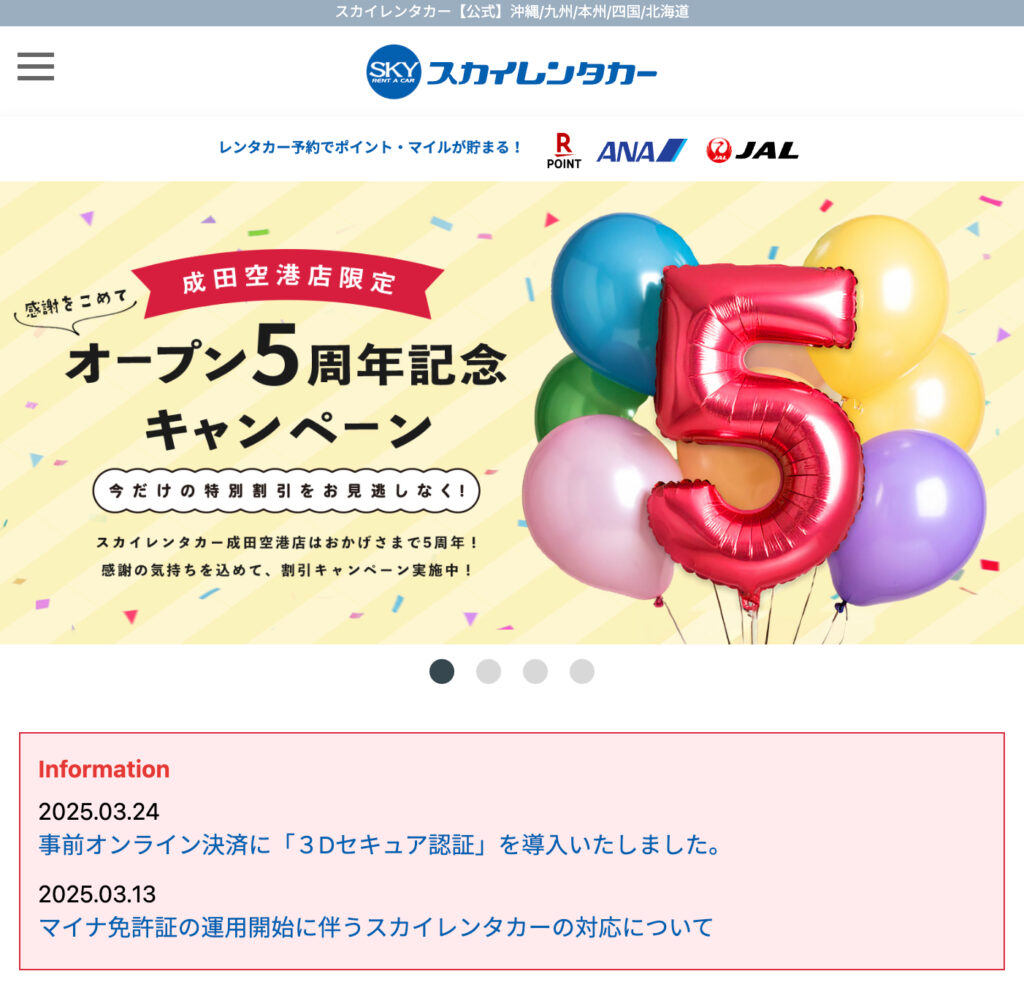Click the 2025.03.24 news date
The image size is (1024, 1001).
tap(99, 812)
